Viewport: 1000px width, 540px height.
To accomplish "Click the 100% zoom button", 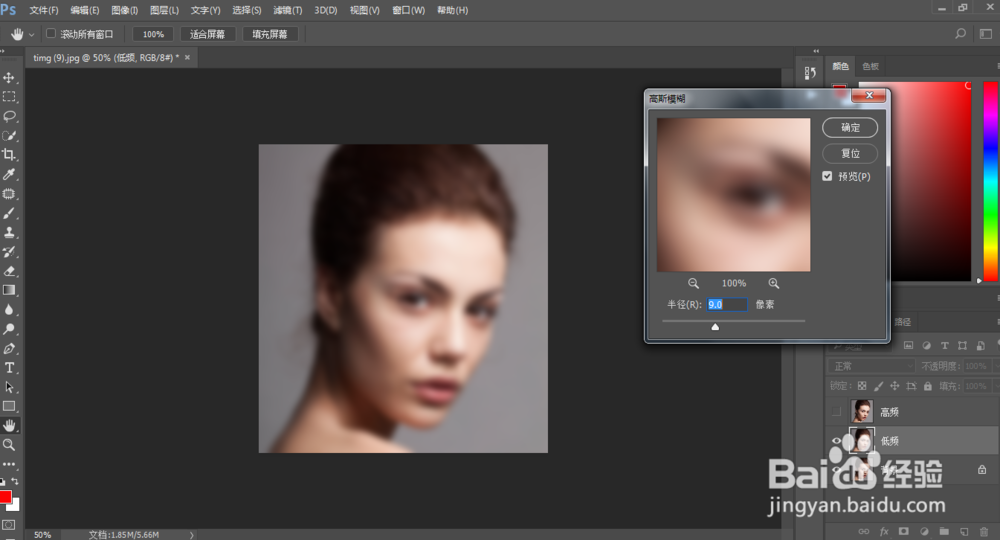I will (153, 34).
